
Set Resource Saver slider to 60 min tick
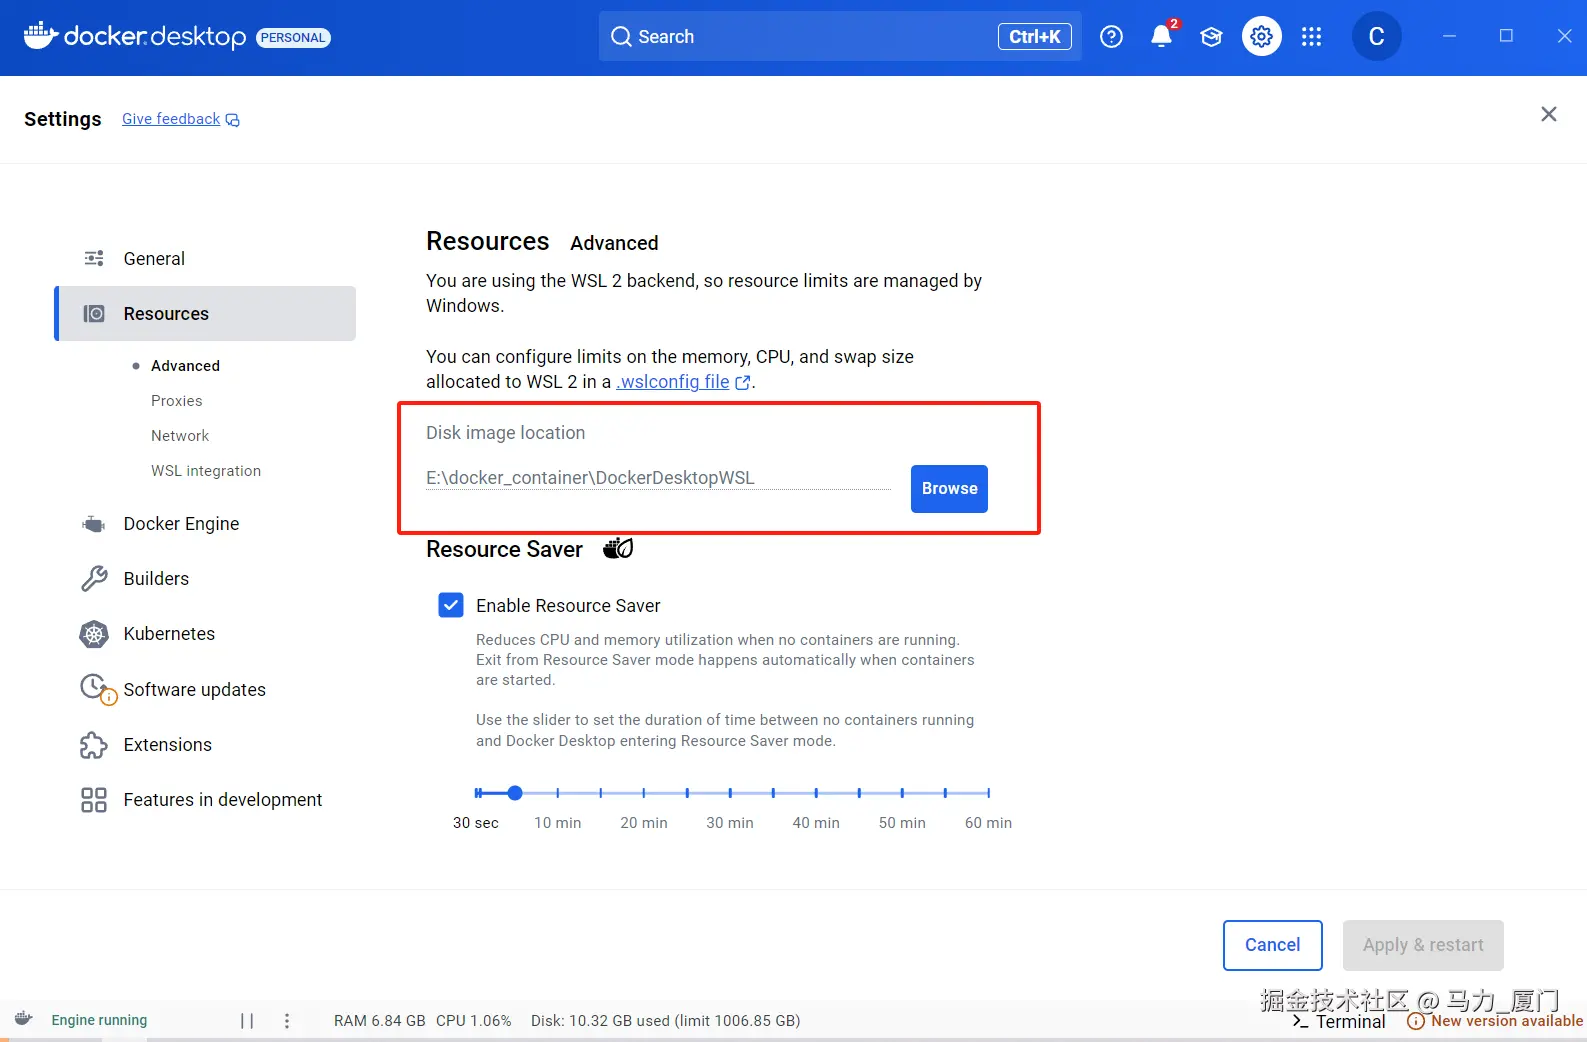tap(988, 793)
